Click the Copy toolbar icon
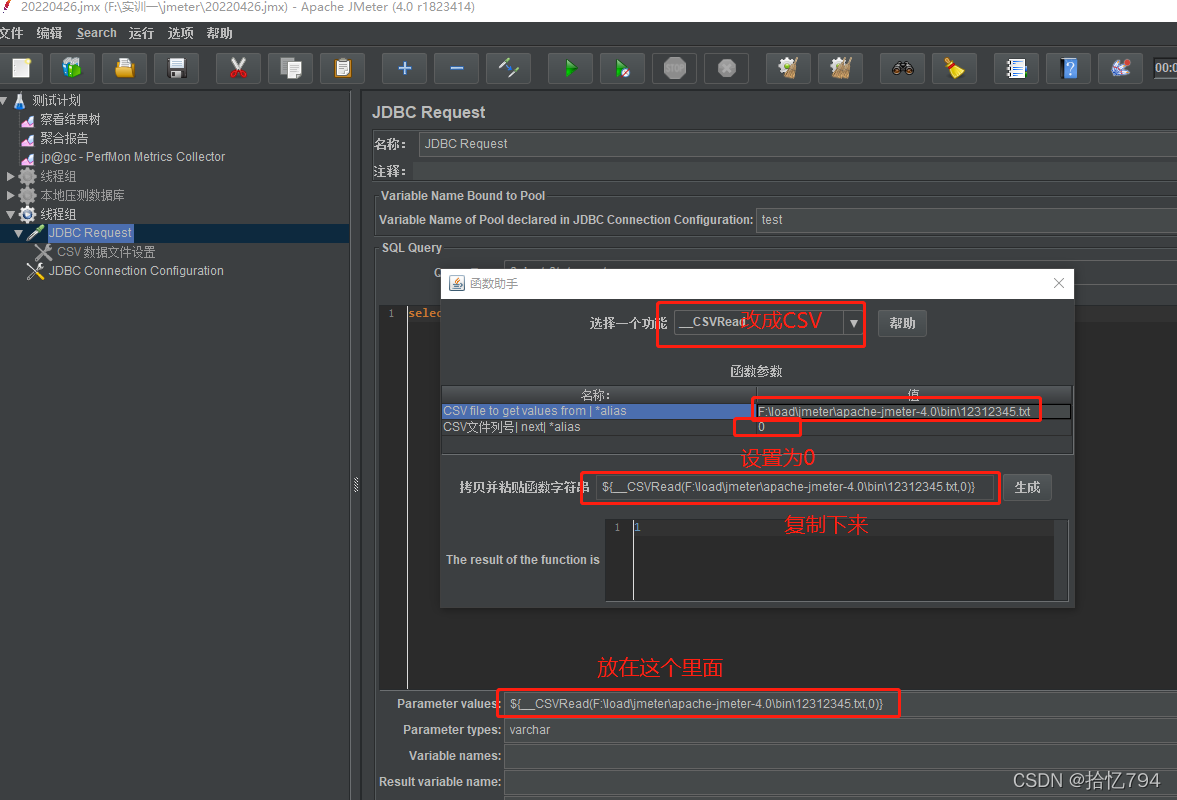1177x800 pixels. pyautogui.click(x=290, y=68)
